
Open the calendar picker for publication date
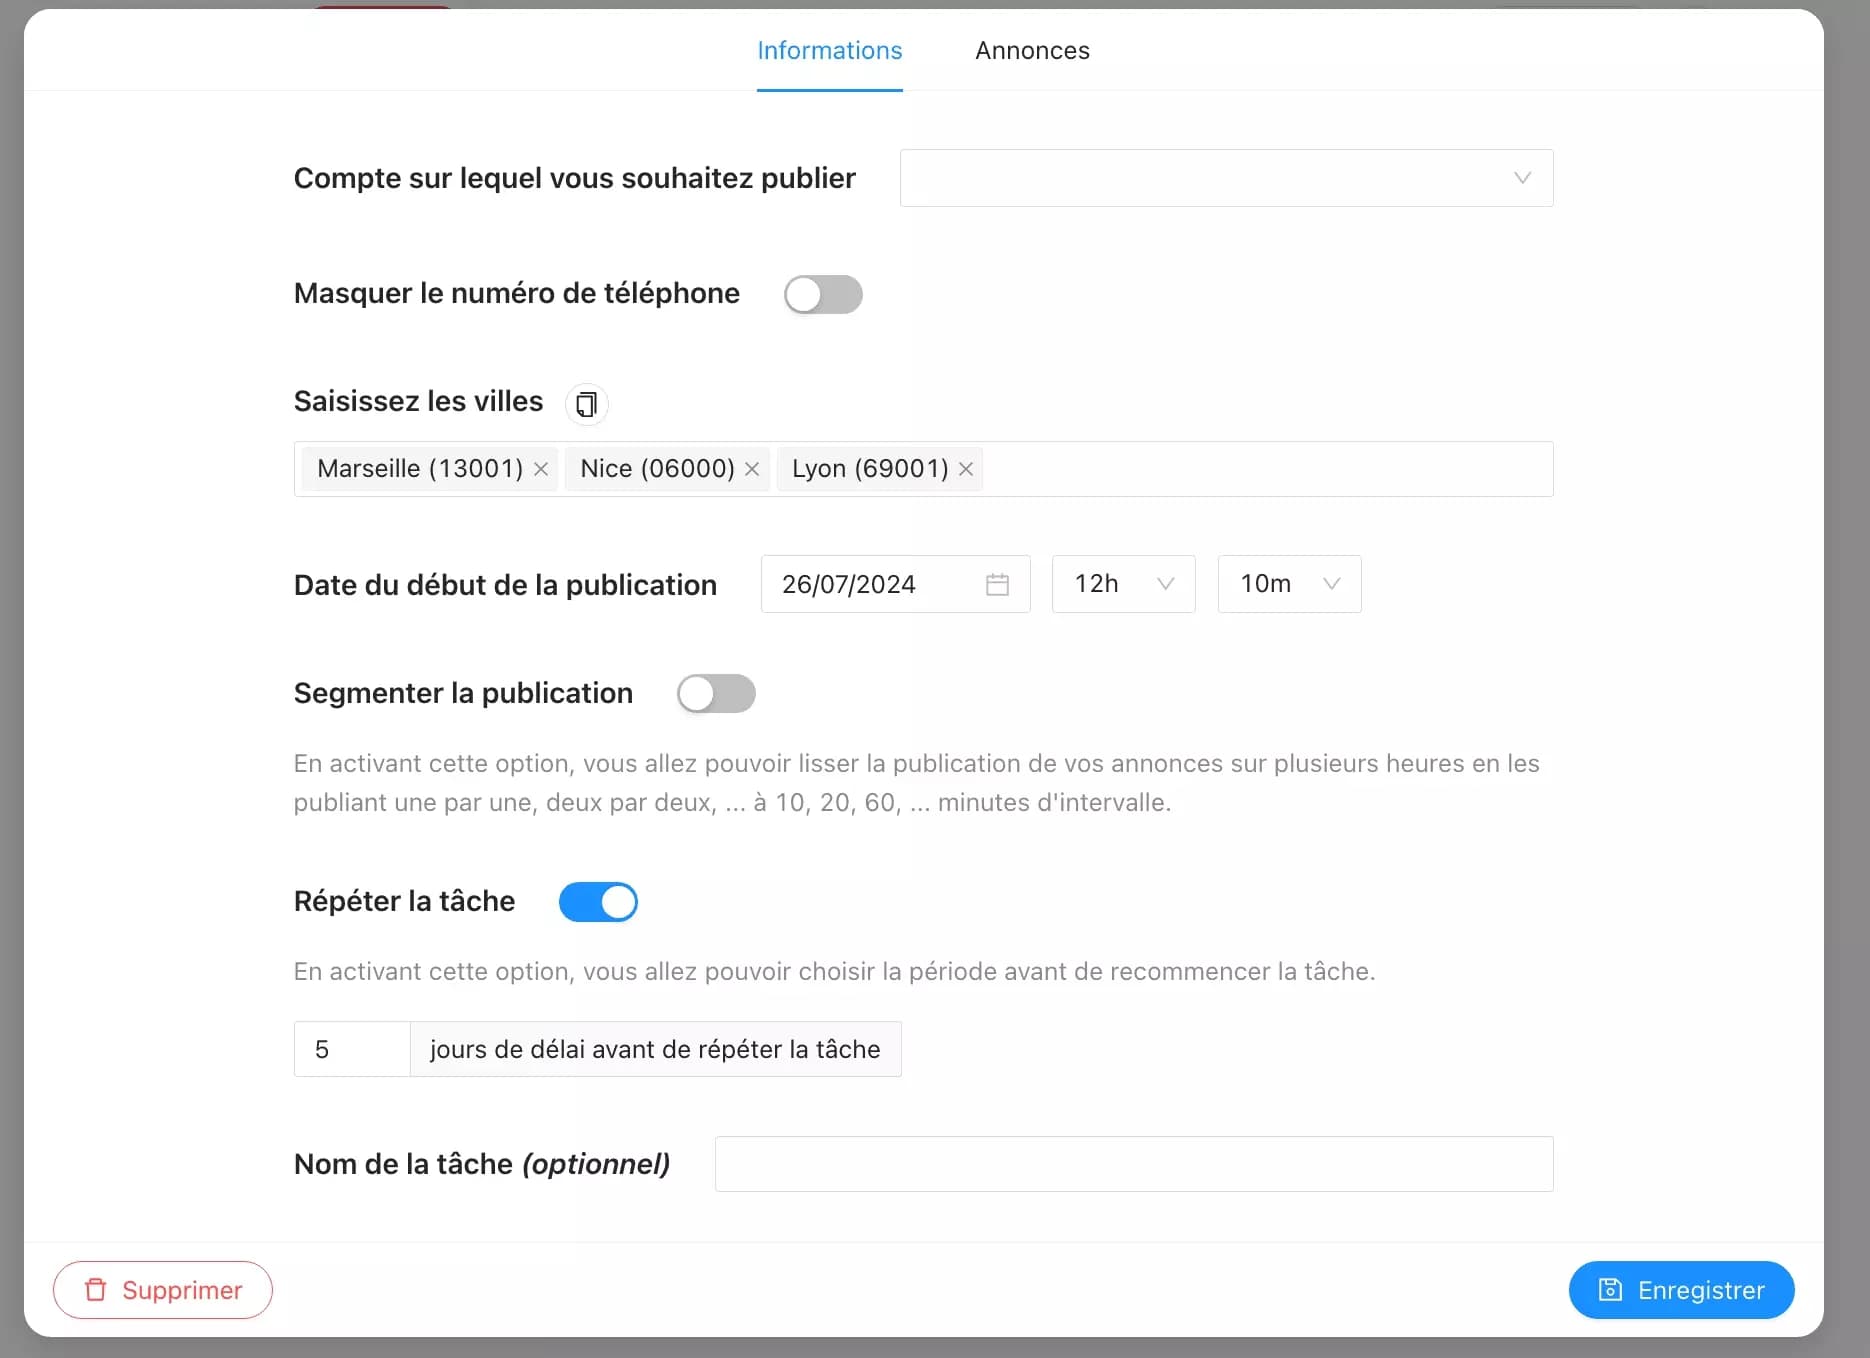click(x=997, y=584)
